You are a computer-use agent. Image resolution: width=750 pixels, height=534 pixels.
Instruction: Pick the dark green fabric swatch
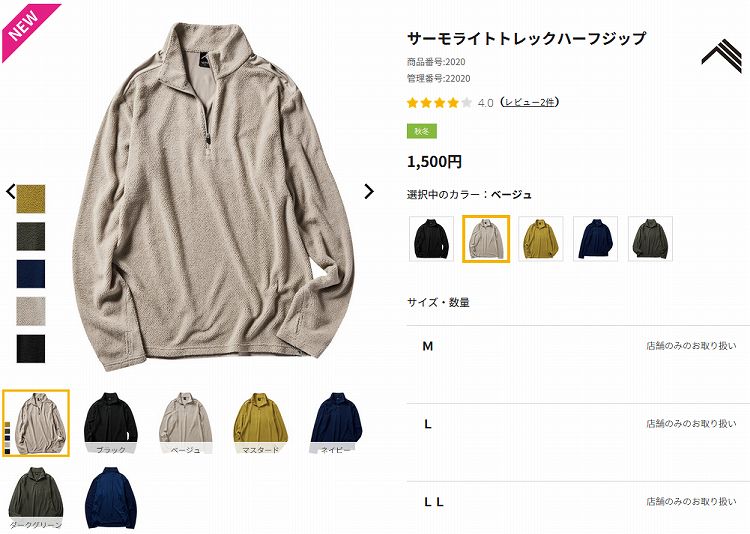point(31,236)
